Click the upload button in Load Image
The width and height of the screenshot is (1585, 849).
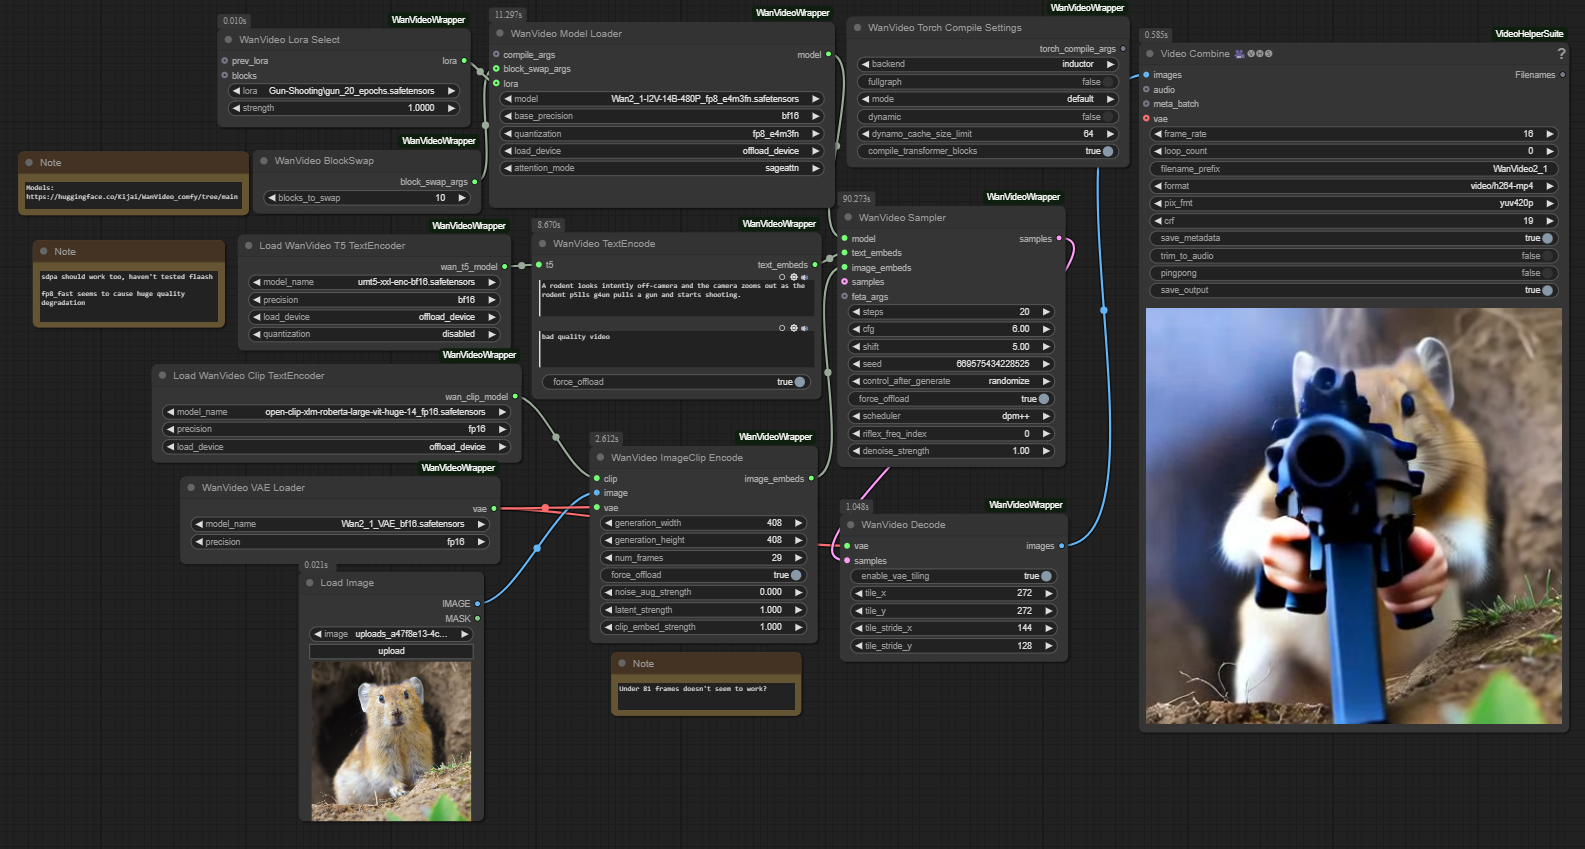391,651
